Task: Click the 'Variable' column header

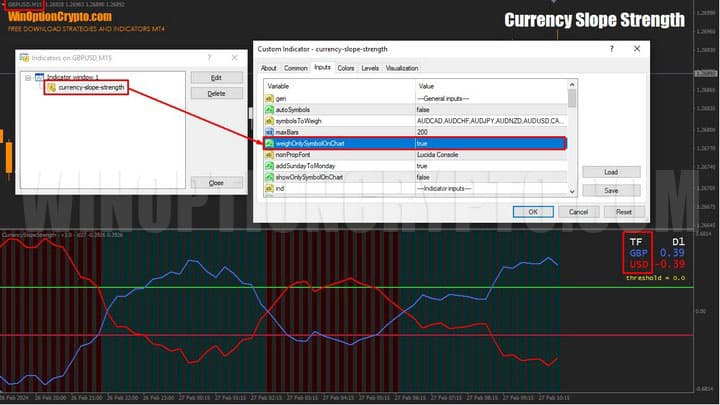Action: pyautogui.click(x=278, y=86)
